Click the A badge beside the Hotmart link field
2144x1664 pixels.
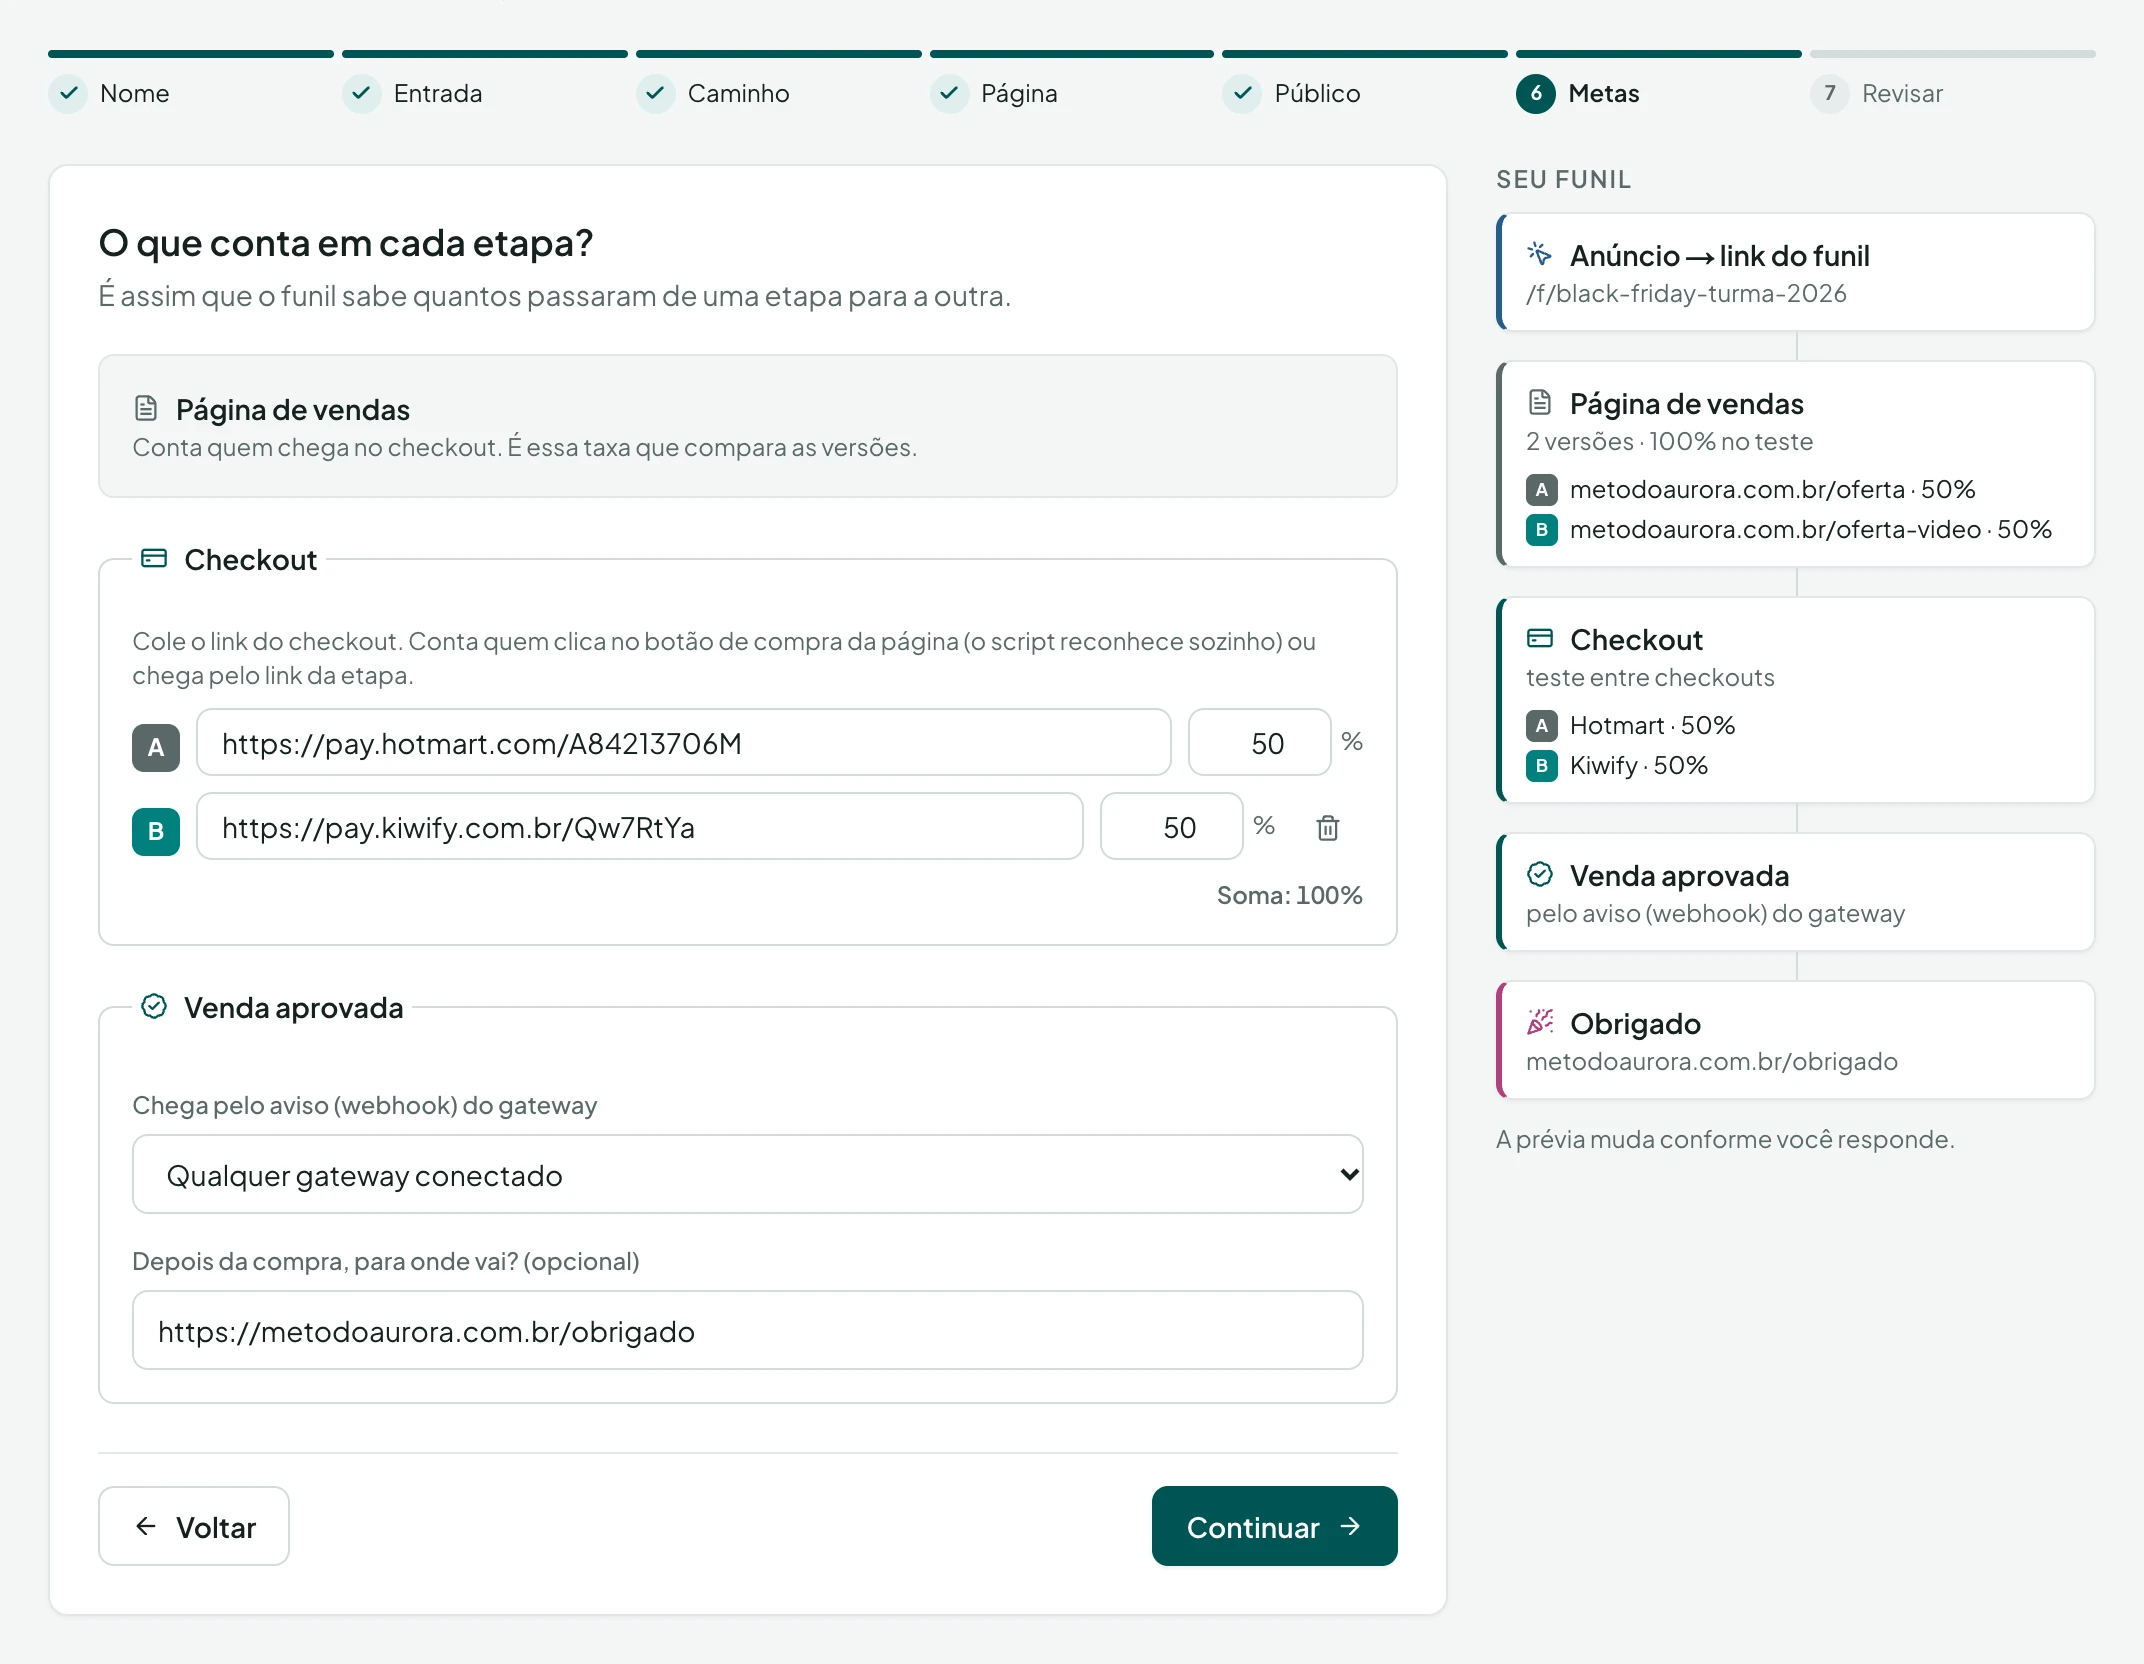(x=156, y=747)
